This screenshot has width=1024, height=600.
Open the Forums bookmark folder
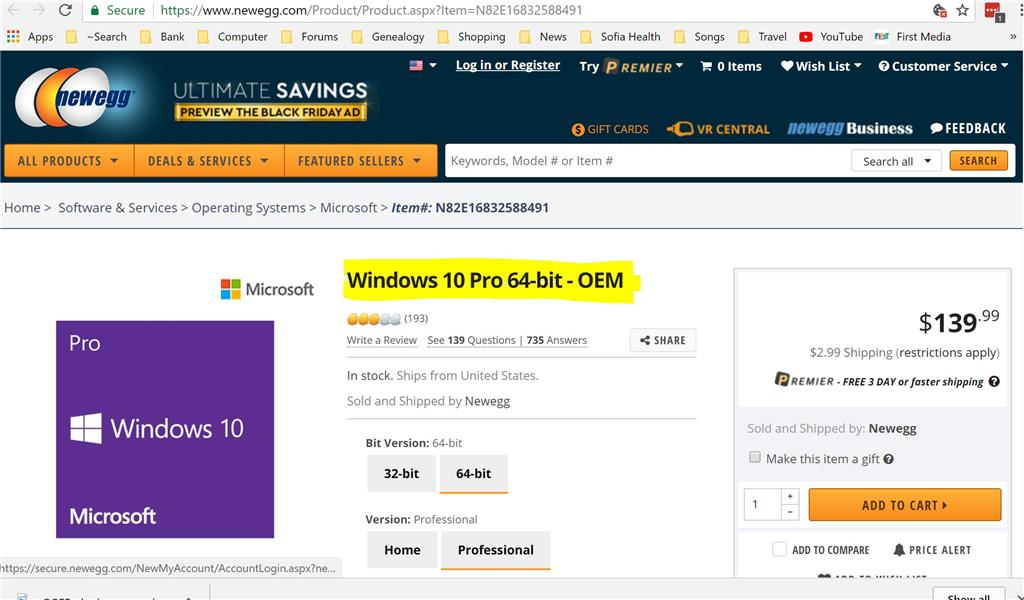[x=310, y=37]
